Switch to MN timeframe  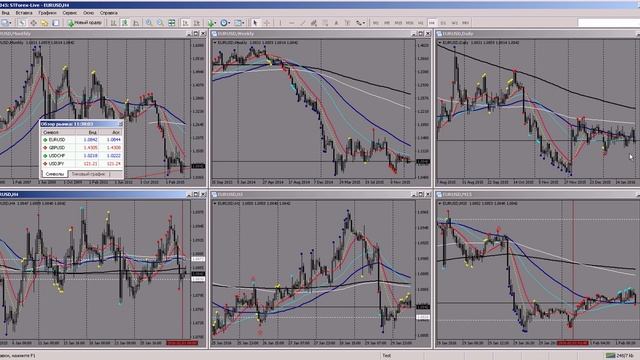coord(465,23)
